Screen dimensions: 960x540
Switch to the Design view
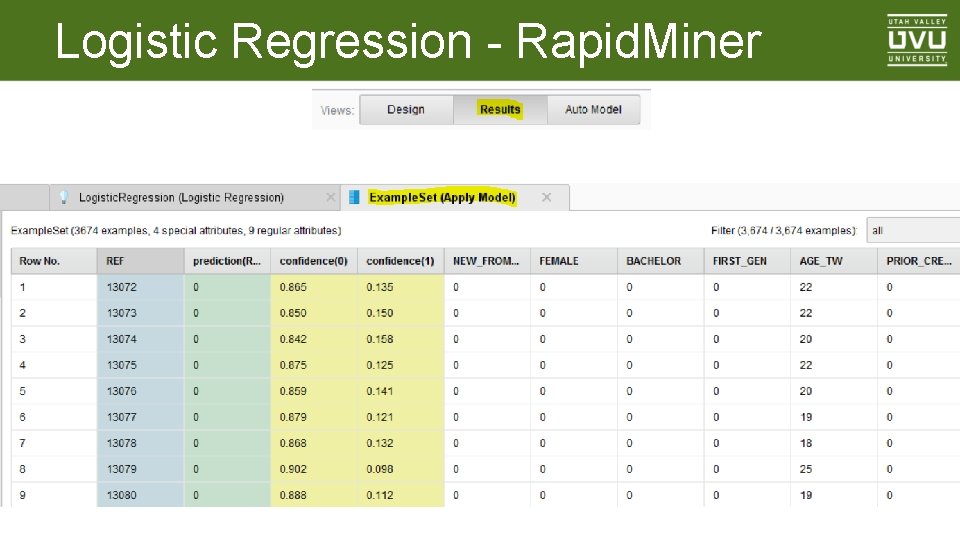pyautogui.click(x=406, y=110)
